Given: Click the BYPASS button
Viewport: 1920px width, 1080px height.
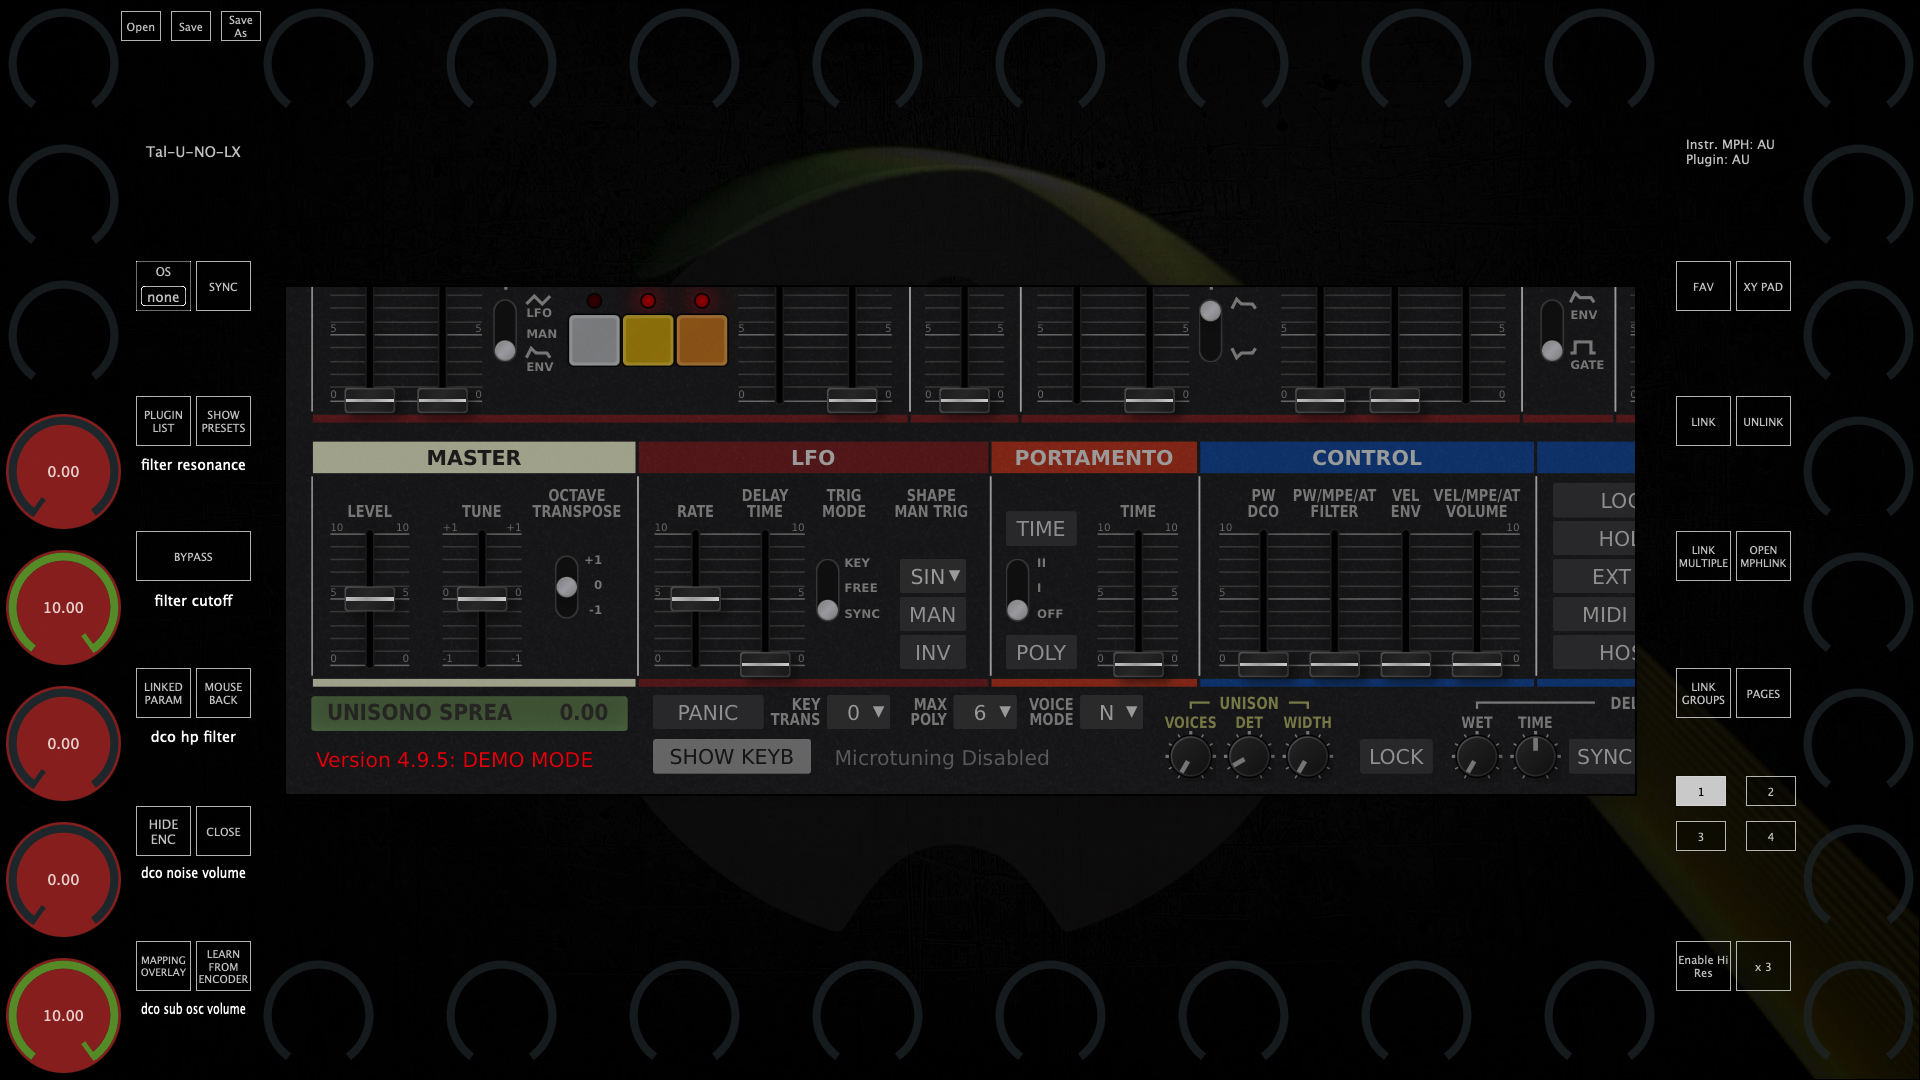Looking at the screenshot, I should 193,557.
